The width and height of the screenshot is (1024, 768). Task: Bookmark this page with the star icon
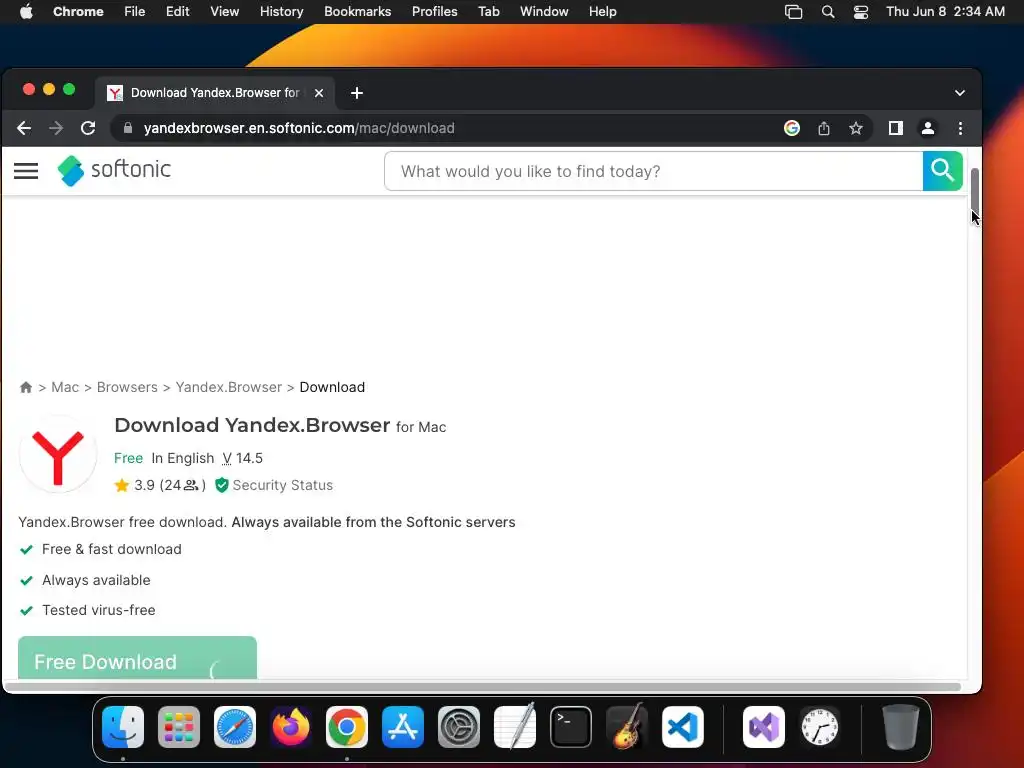pos(856,129)
